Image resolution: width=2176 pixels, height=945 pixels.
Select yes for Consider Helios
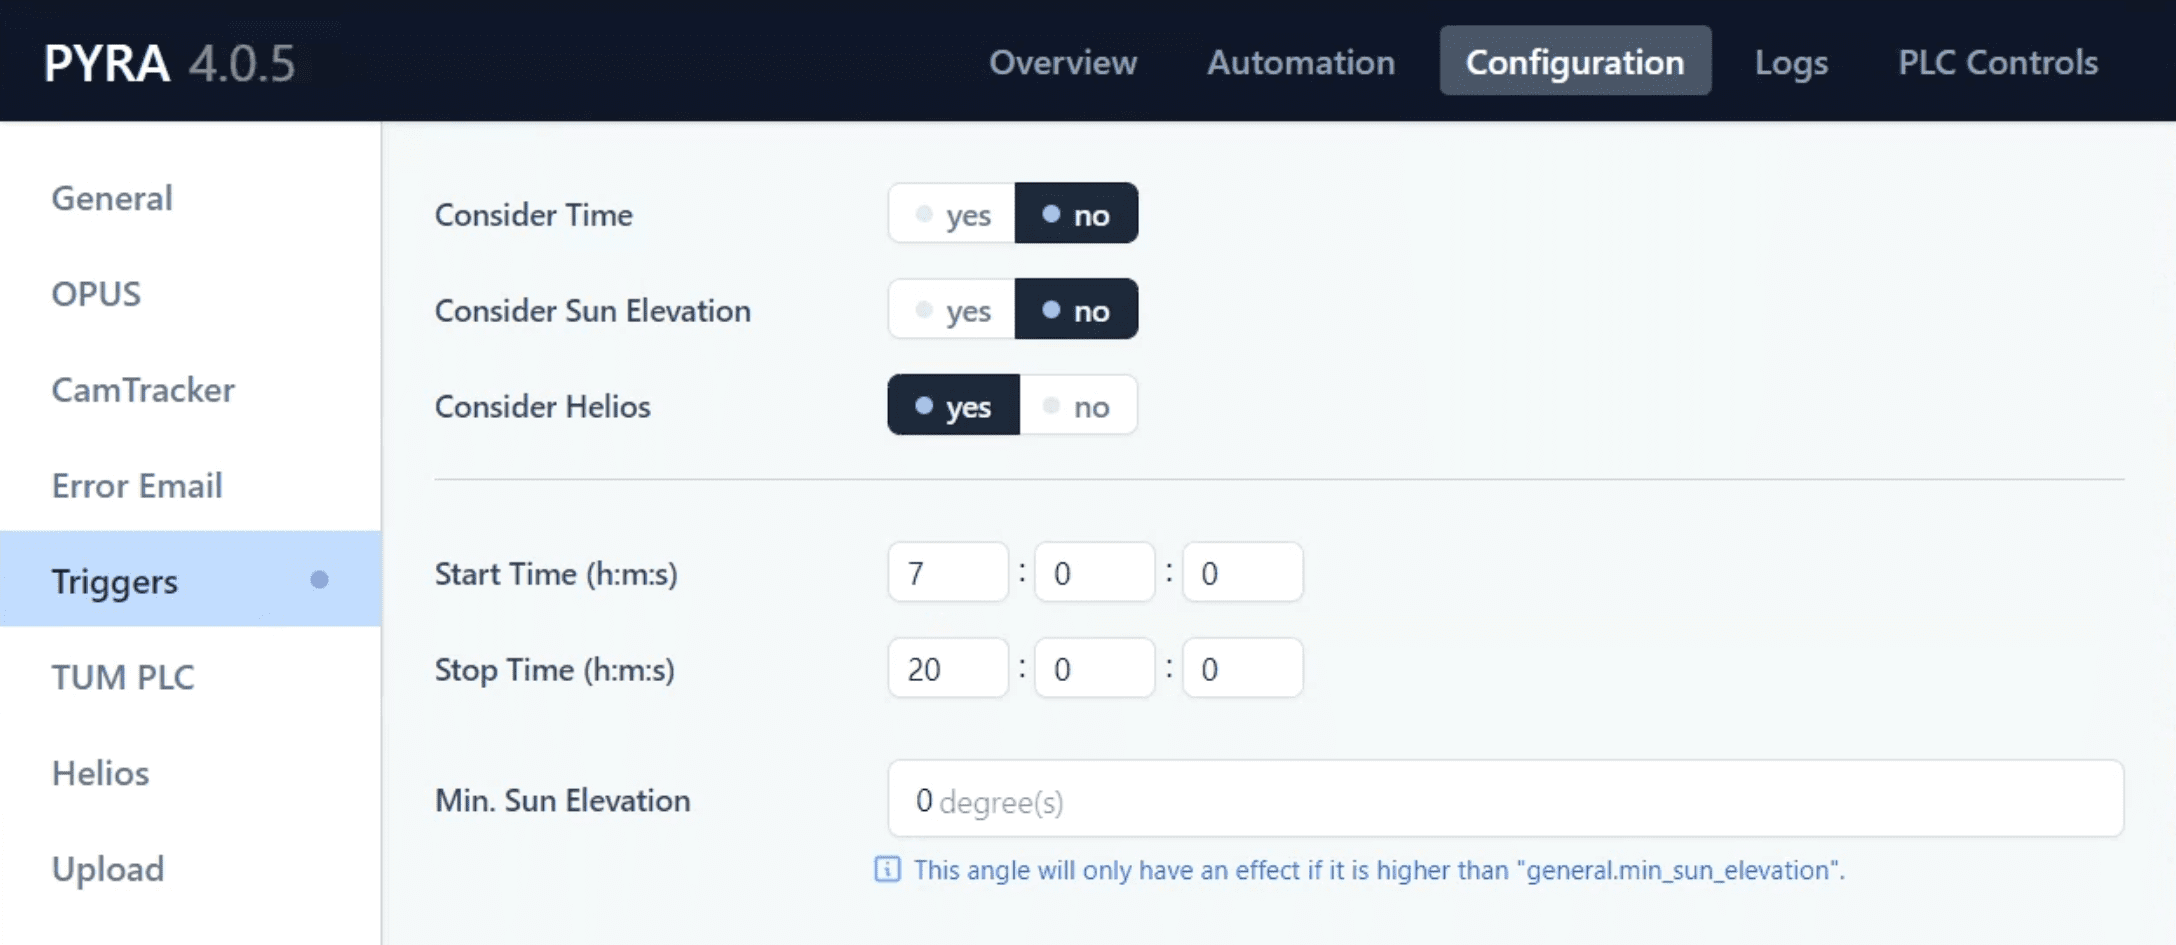pos(954,406)
